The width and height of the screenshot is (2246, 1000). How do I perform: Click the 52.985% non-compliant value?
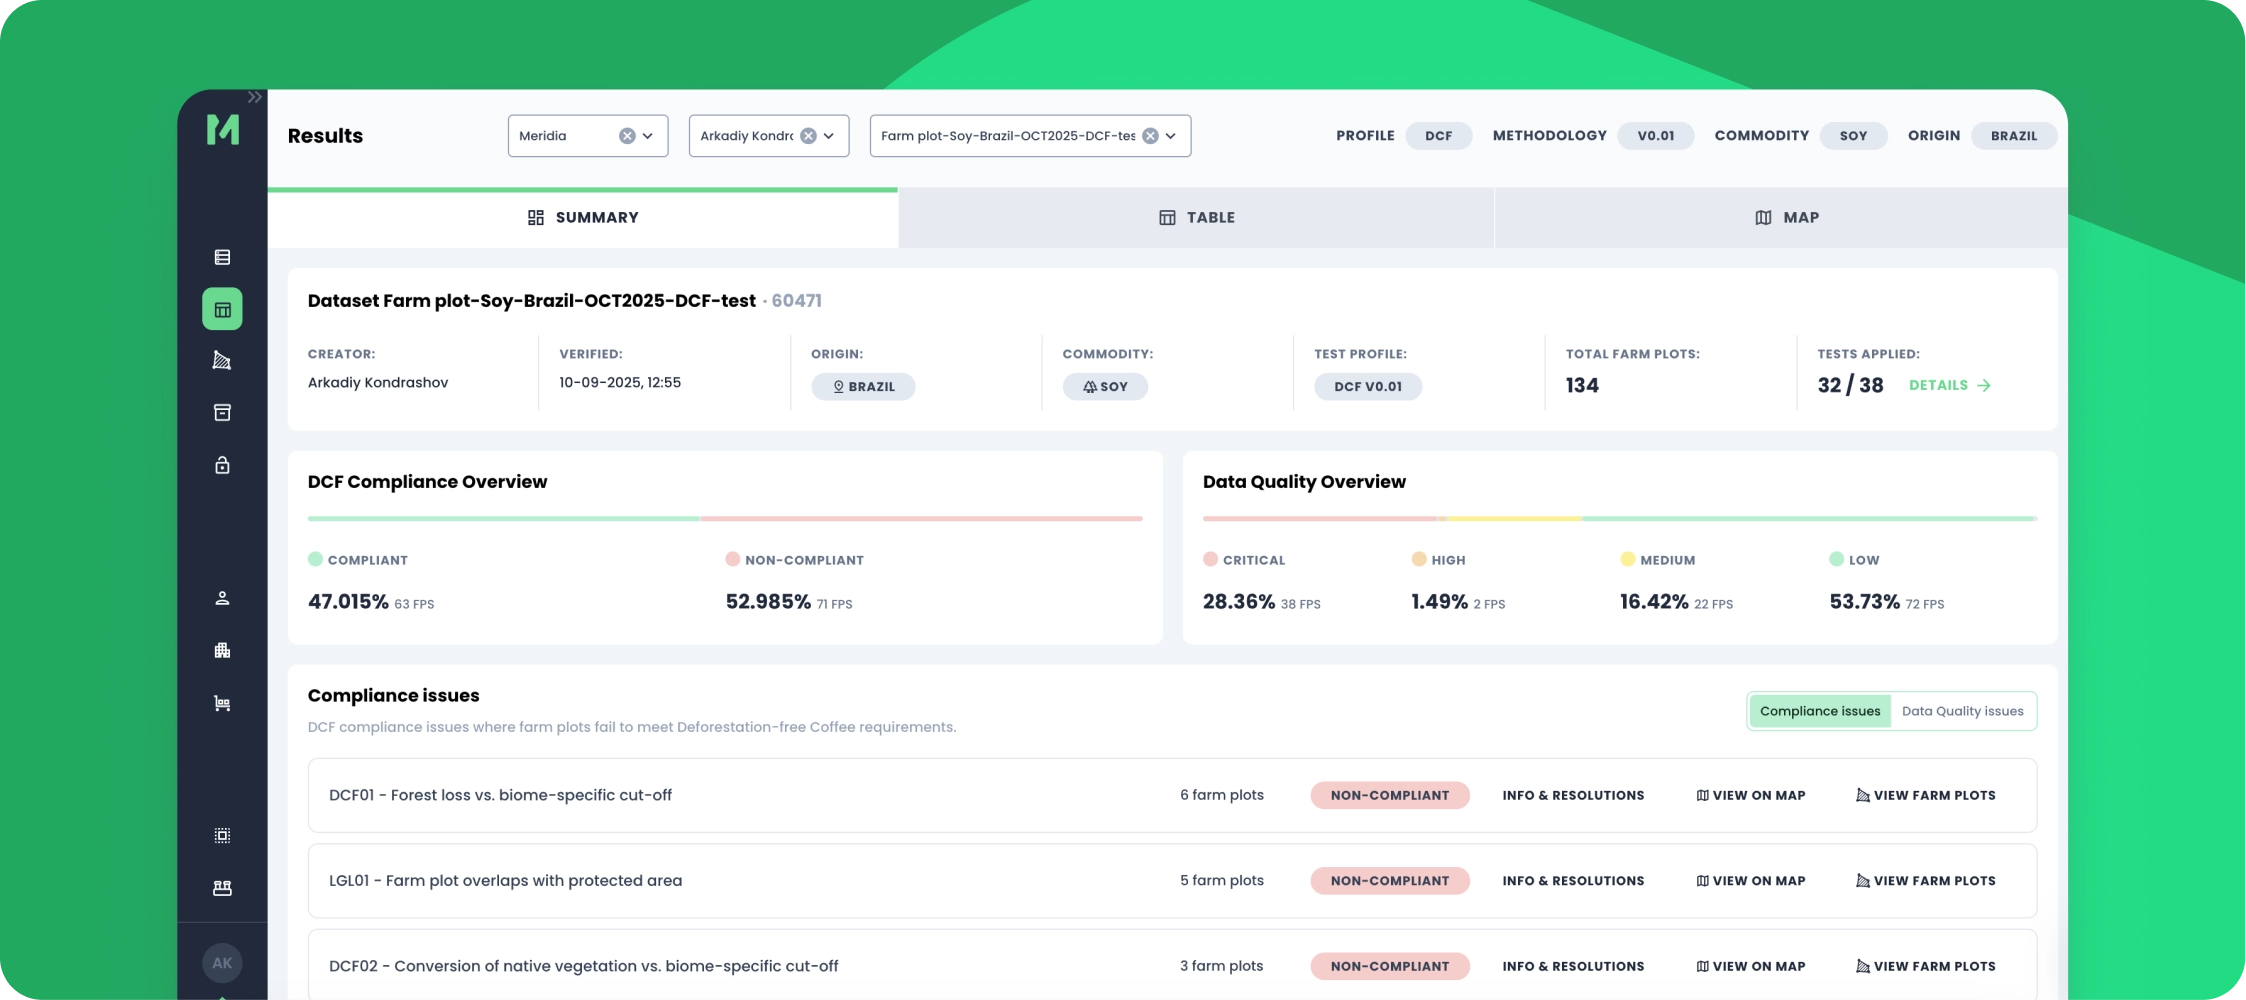(768, 601)
